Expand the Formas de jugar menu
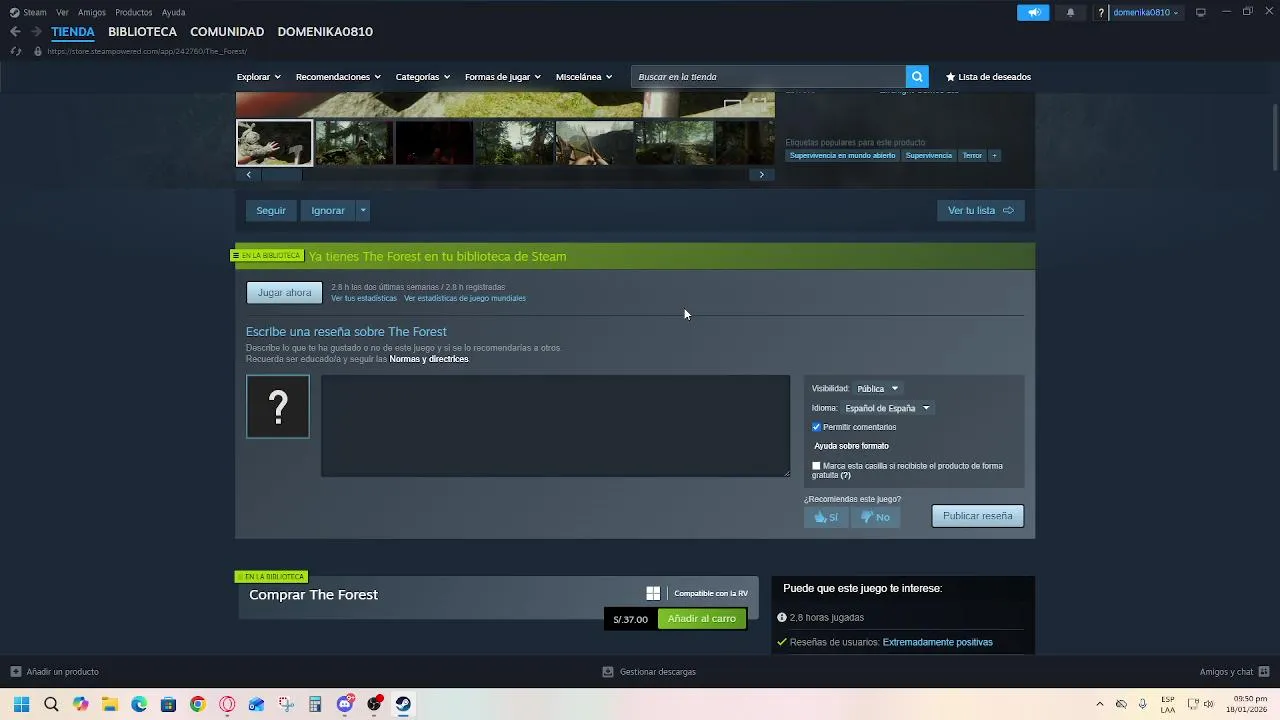1280x720 pixels. pyautogui.click(x=503, y=77)
